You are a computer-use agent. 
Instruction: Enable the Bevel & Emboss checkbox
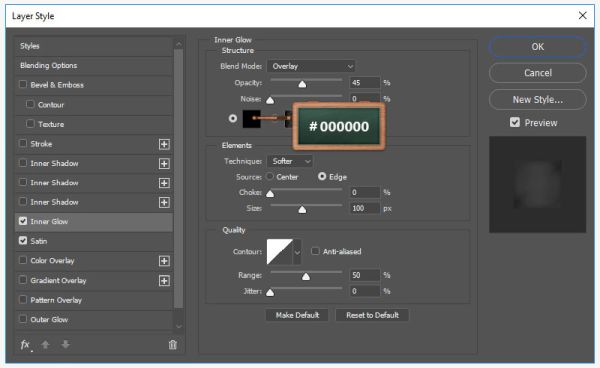pos(23,84)
